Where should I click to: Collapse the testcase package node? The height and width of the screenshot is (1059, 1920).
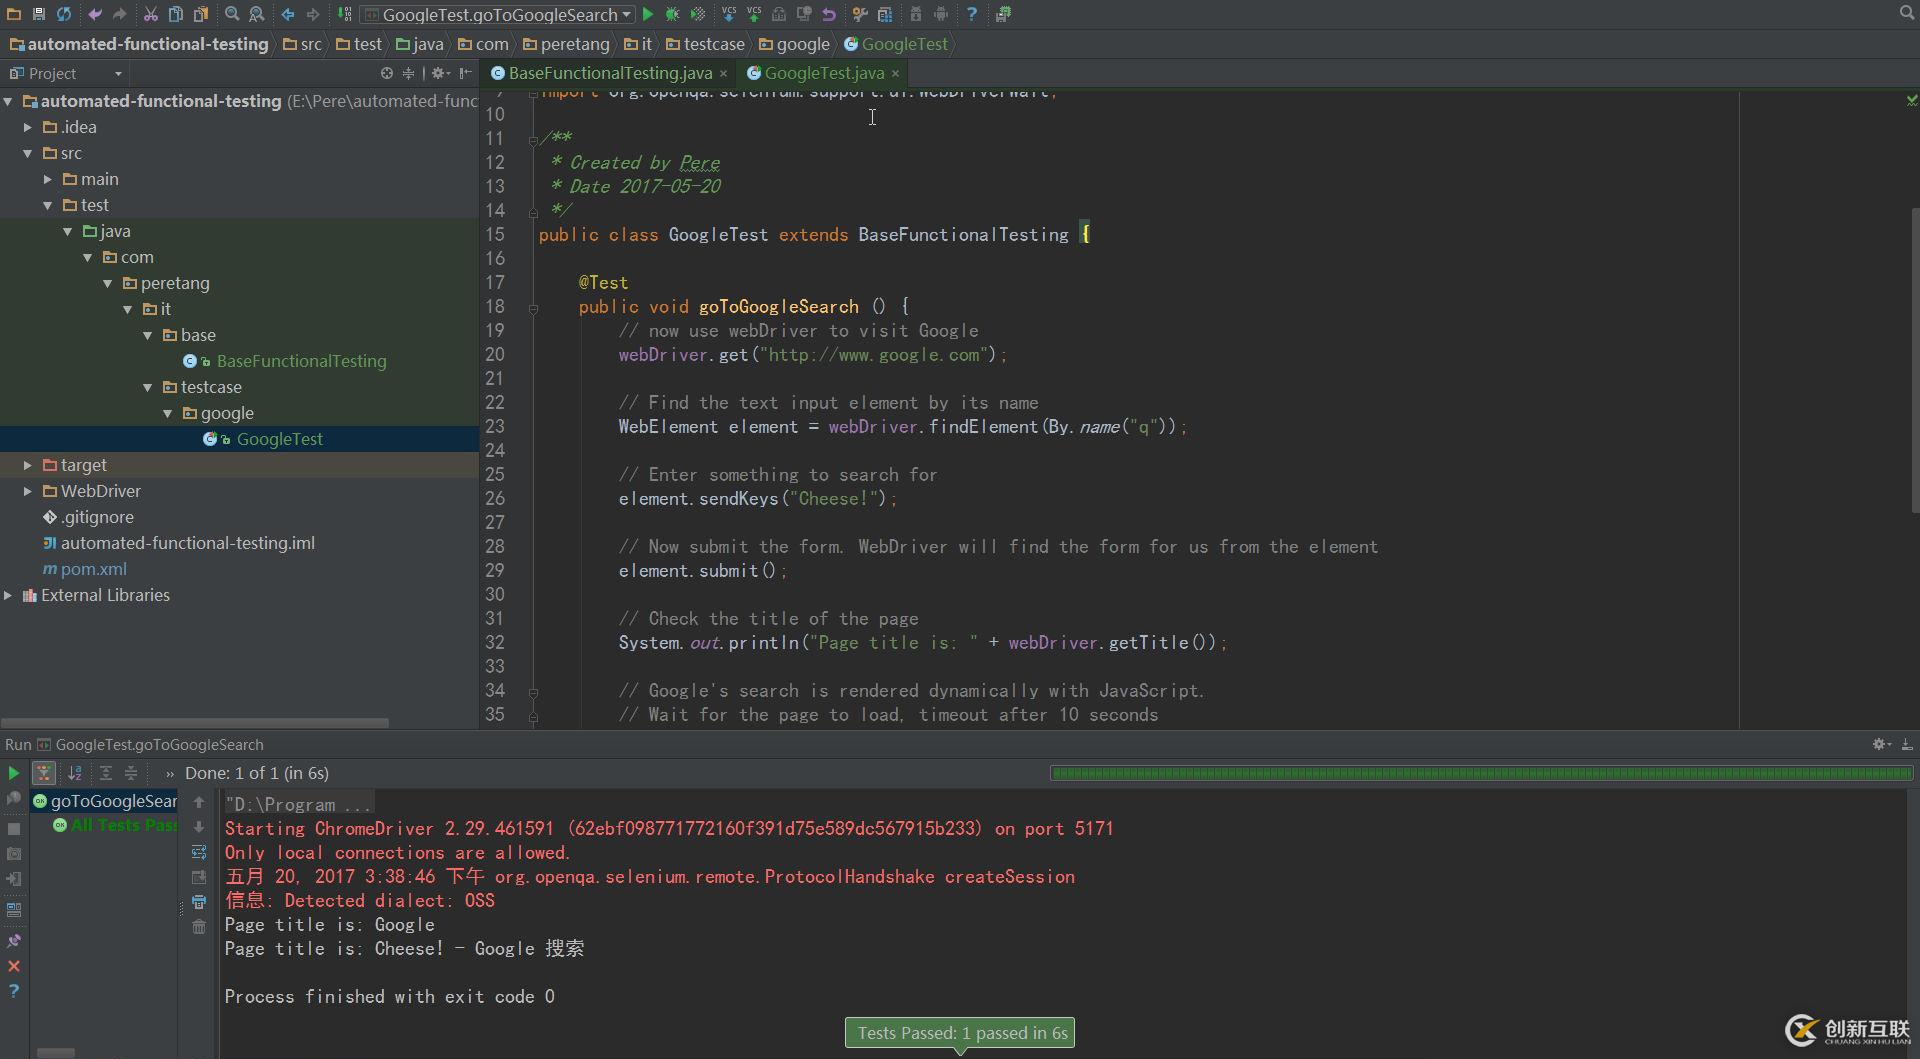[x=148, y=387]
